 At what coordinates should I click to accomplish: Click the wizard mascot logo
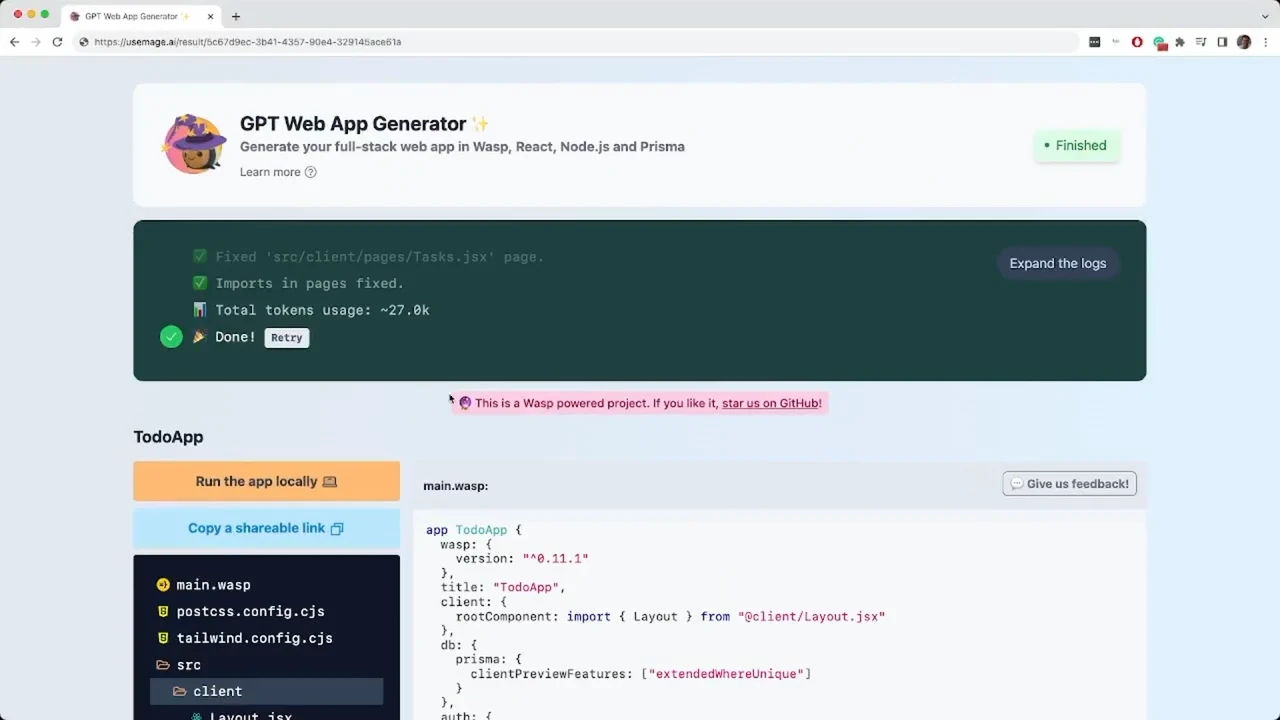point(194,144)
